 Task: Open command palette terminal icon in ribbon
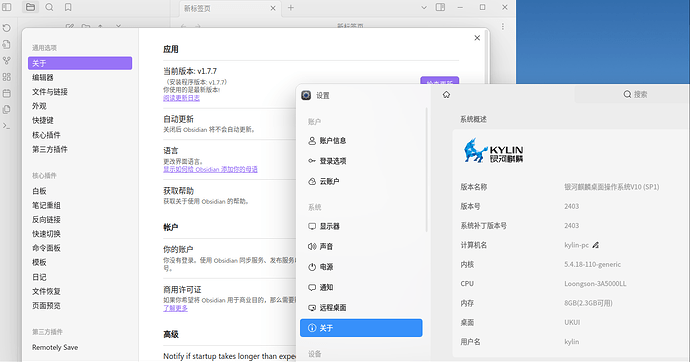7,126
